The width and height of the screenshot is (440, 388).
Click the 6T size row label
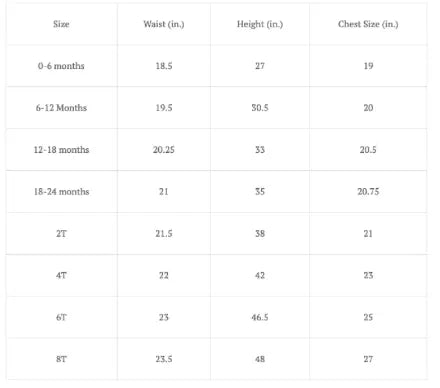point(61,317)
